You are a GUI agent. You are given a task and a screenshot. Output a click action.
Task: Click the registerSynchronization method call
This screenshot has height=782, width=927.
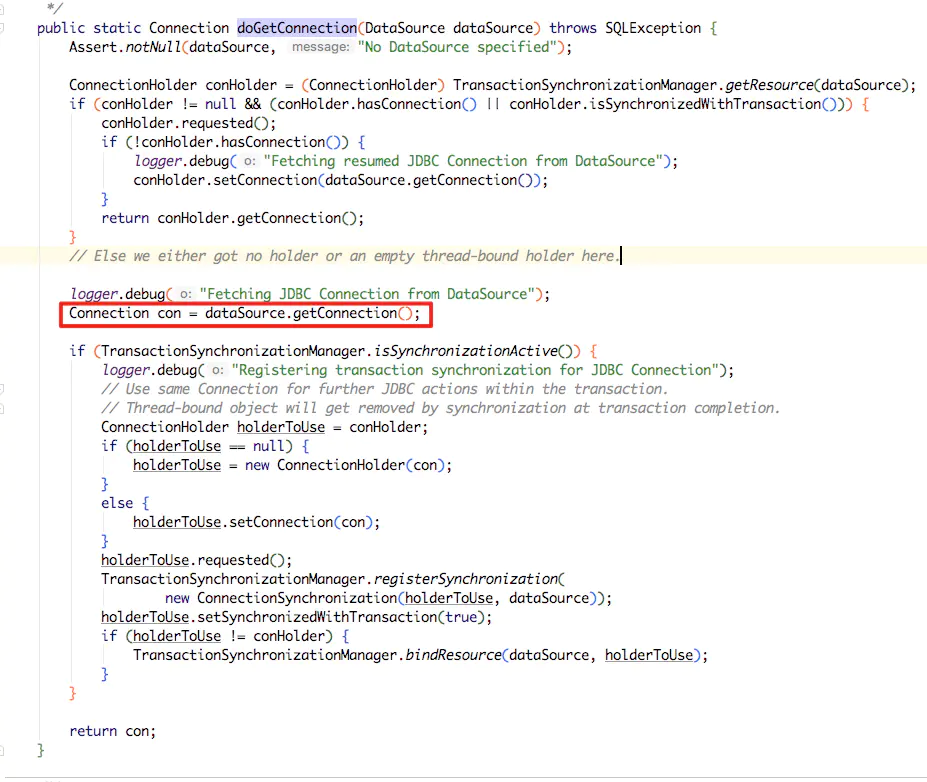[463, 579]
